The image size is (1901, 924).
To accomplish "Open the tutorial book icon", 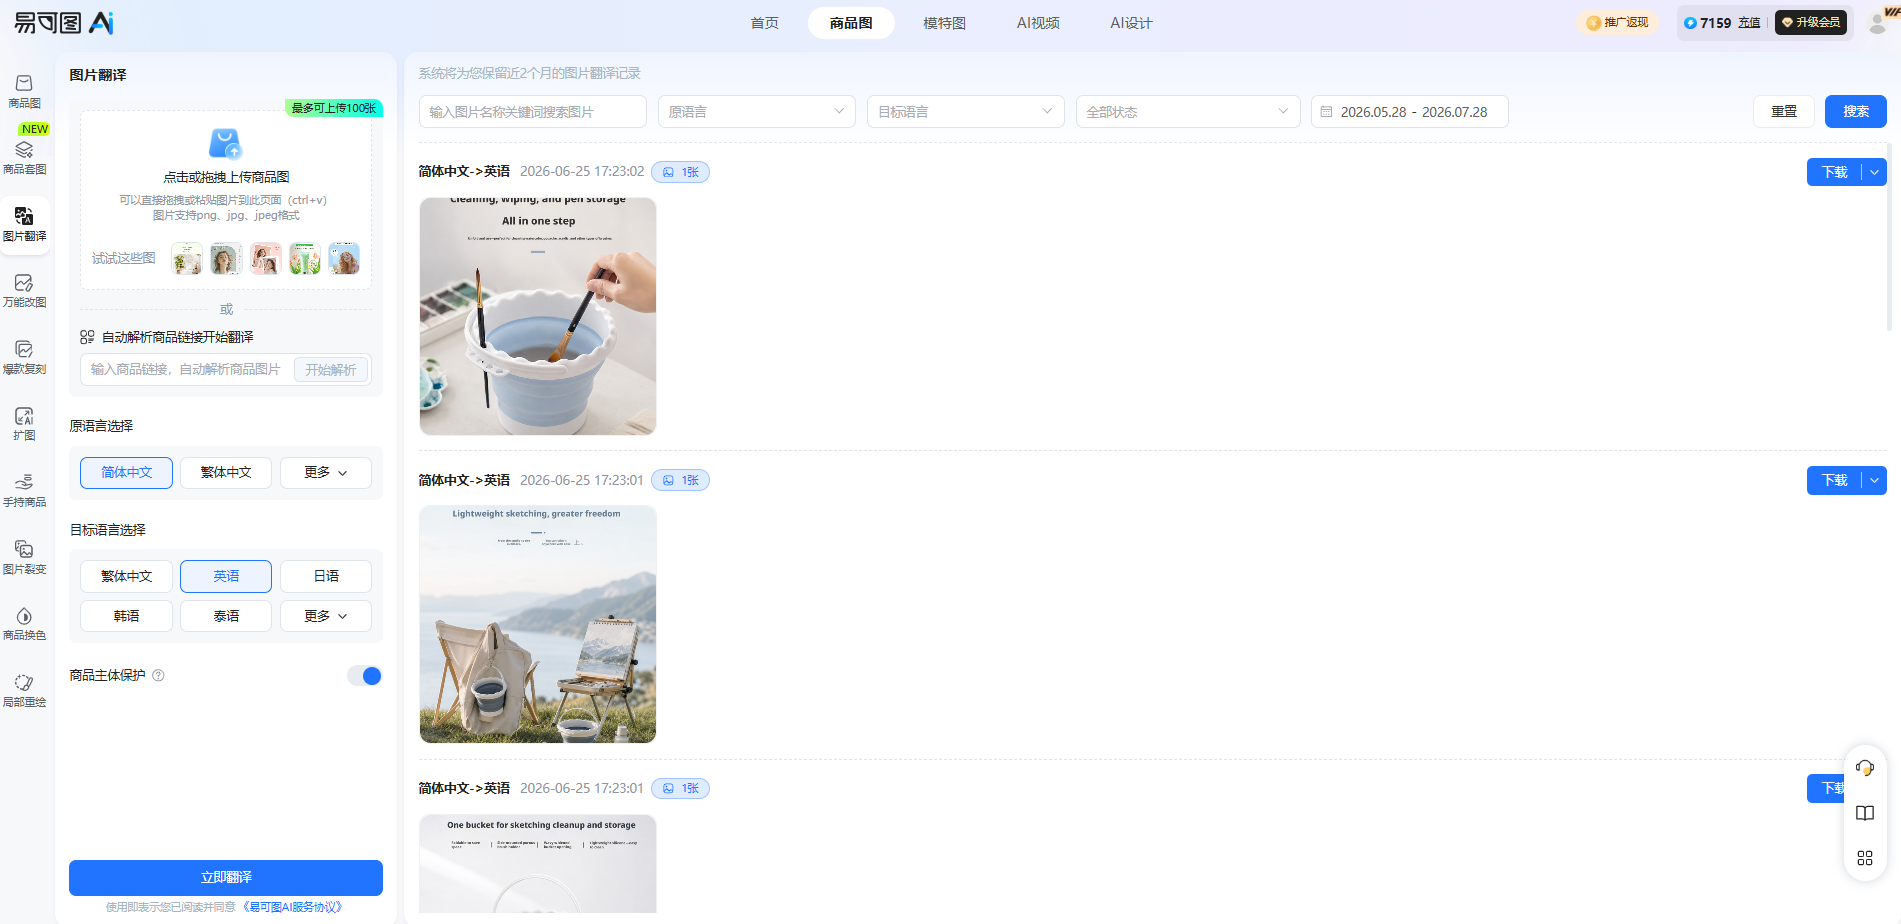I will 1865,813.
